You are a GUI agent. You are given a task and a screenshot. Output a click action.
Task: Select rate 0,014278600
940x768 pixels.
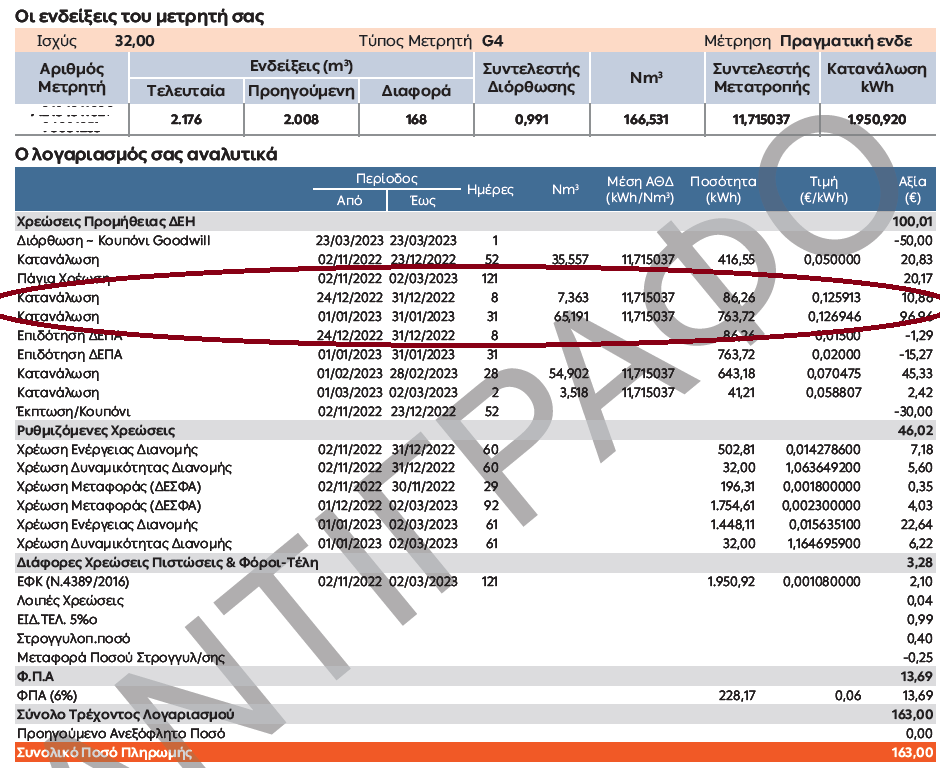[x=823, y=450]
